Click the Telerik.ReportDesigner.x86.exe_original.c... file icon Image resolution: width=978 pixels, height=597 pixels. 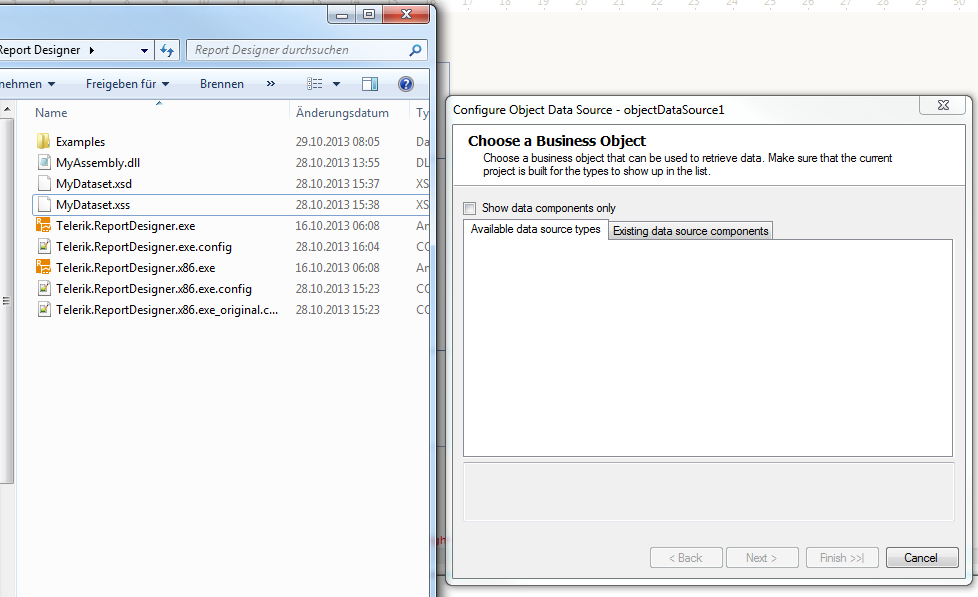coord(44,310)
